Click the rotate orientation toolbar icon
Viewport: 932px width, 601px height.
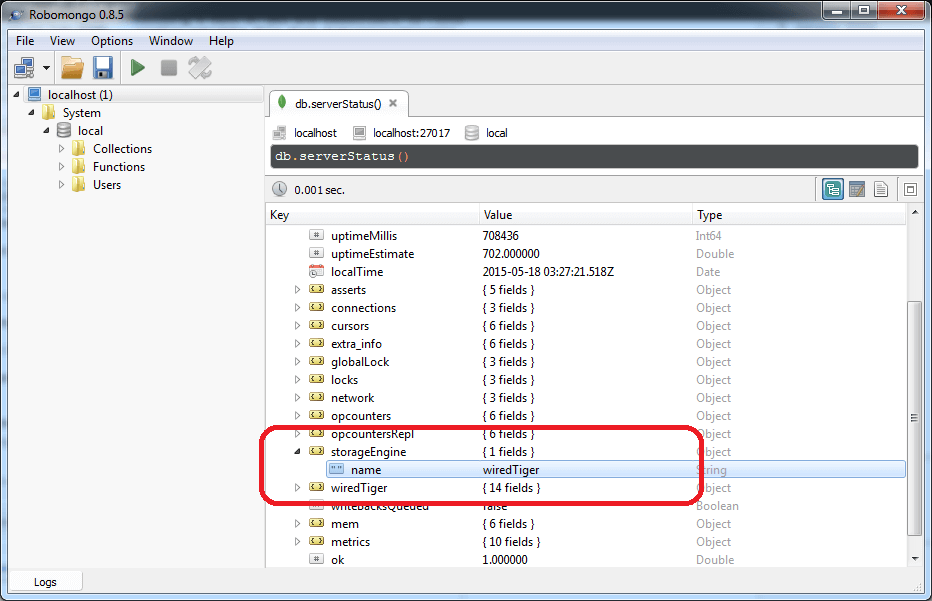(x=200, y=68)
